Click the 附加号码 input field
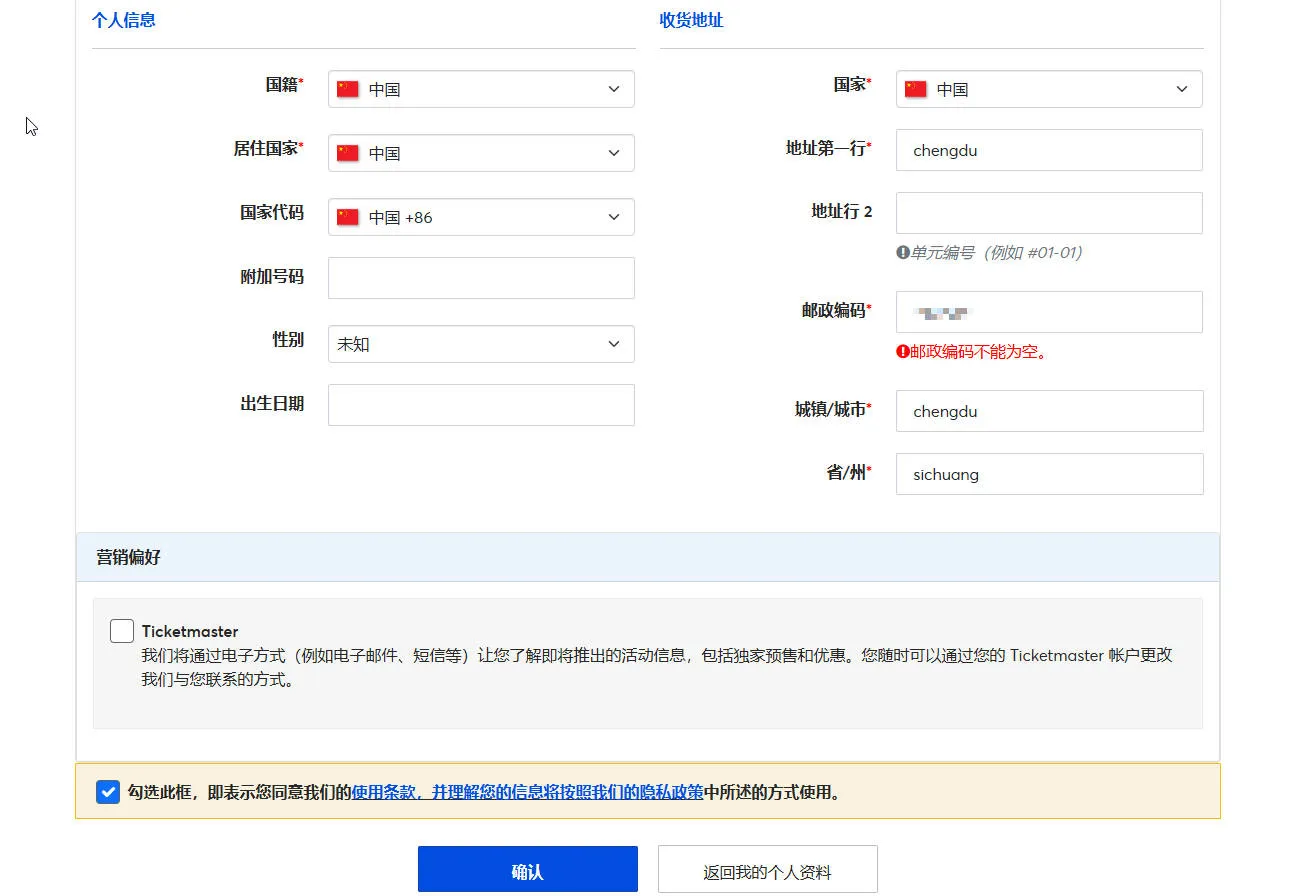 pyautogui.click(x=481, y=278)
